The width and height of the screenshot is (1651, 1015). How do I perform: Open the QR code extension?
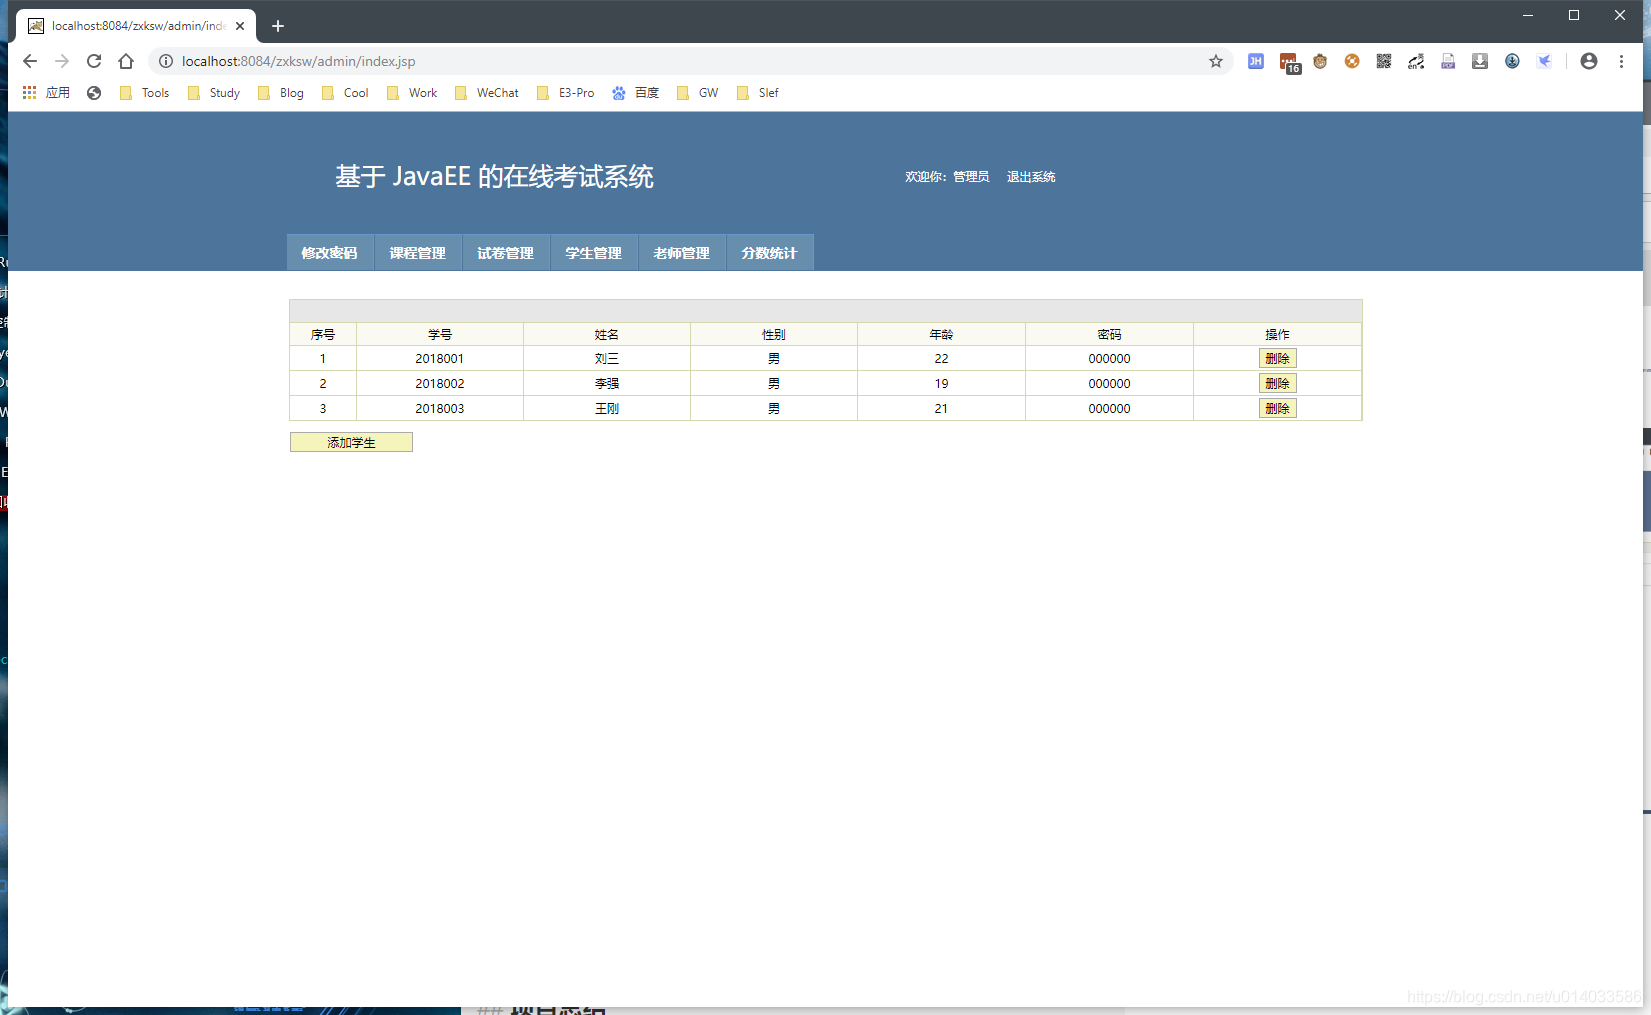tap(1384, 61)
